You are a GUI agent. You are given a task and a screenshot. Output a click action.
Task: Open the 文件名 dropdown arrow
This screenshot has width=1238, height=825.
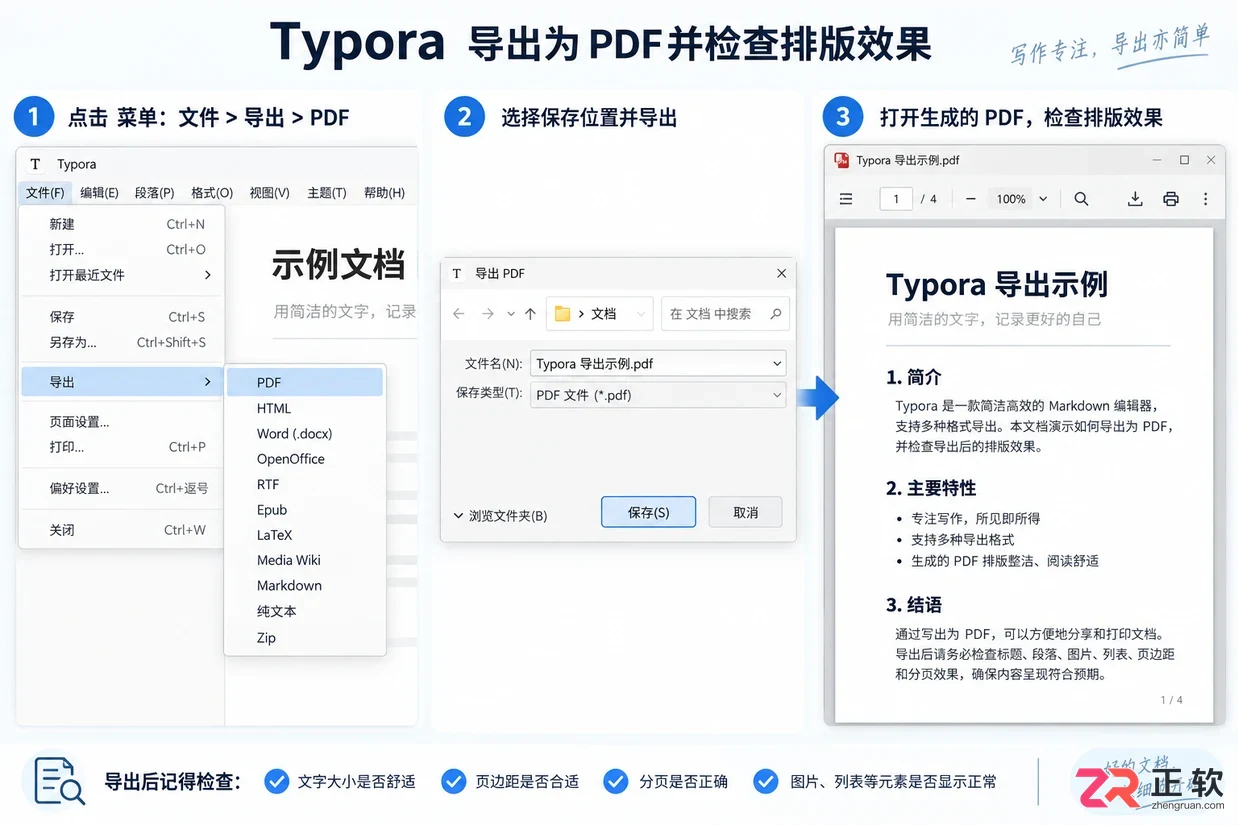coord(777,364)
